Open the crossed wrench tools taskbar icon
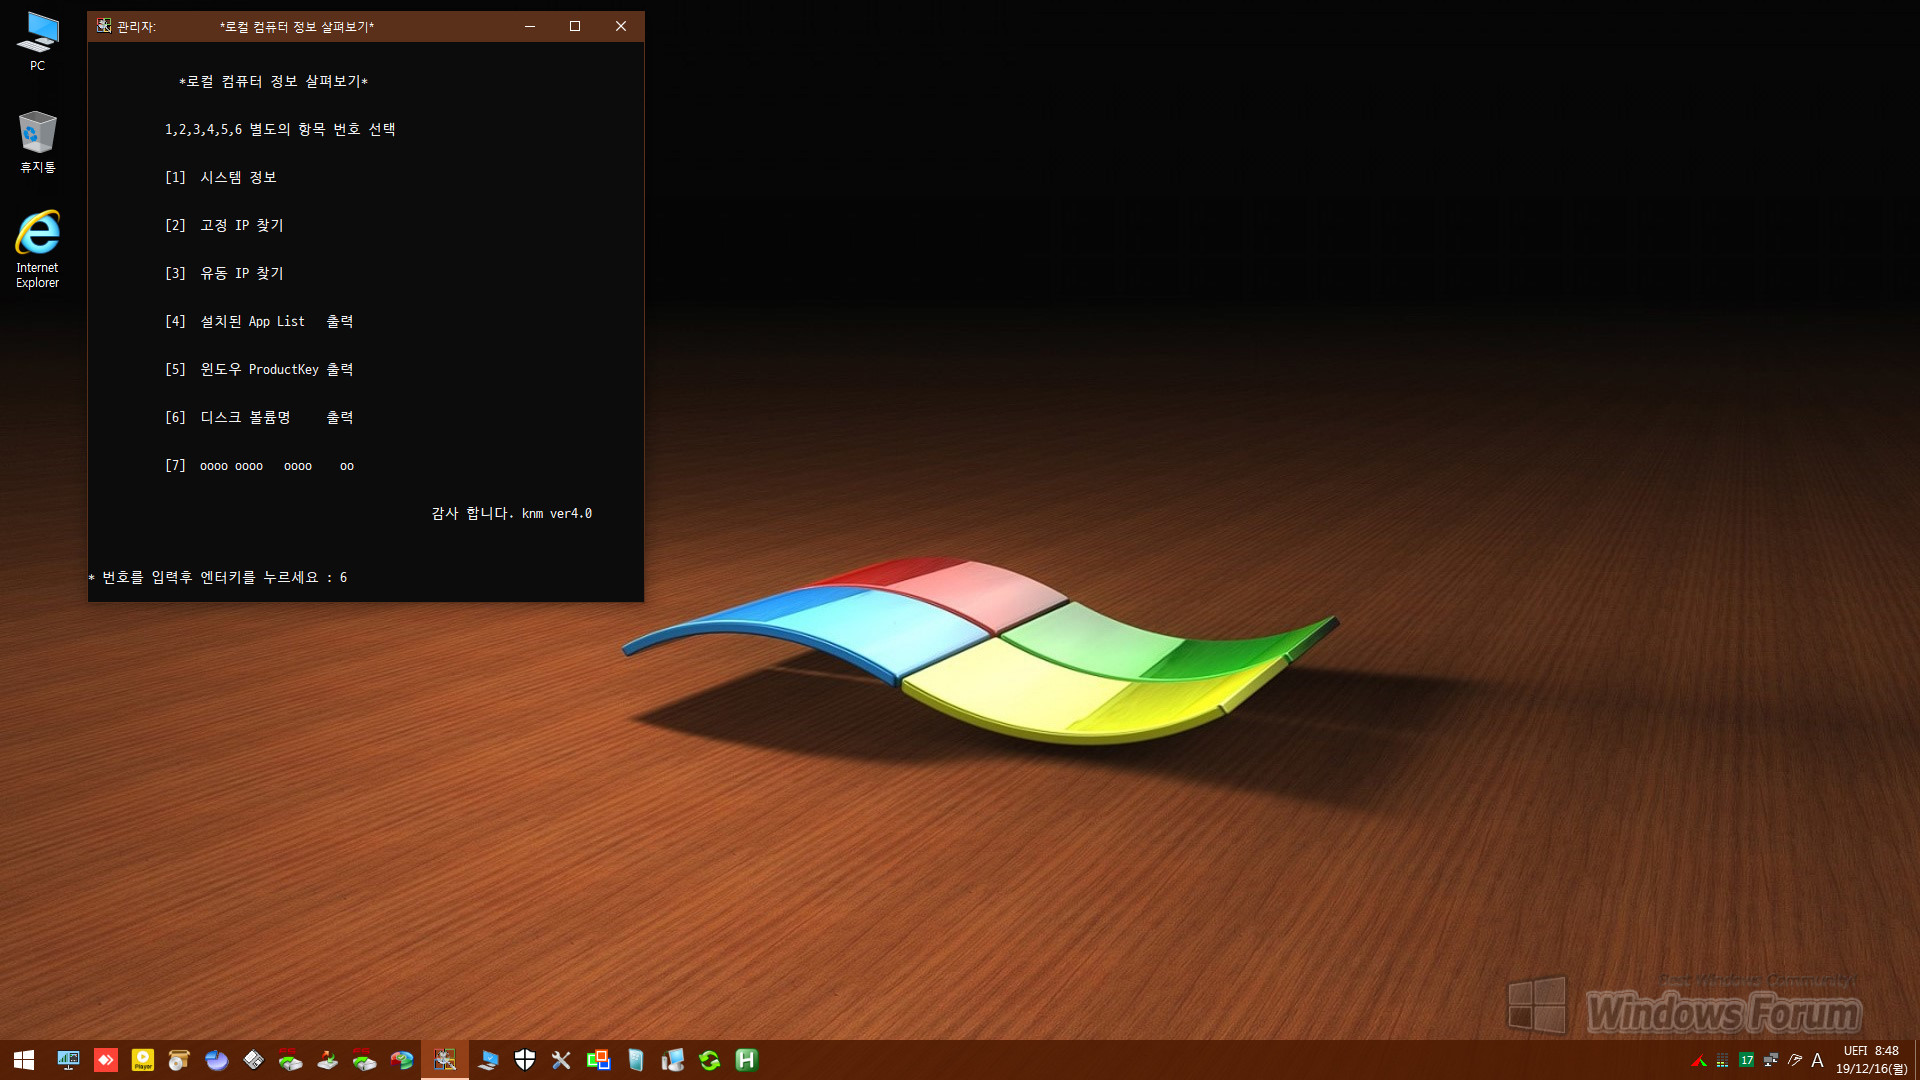Viewport: 1920px width, 1080px height. click(561, 1060)
